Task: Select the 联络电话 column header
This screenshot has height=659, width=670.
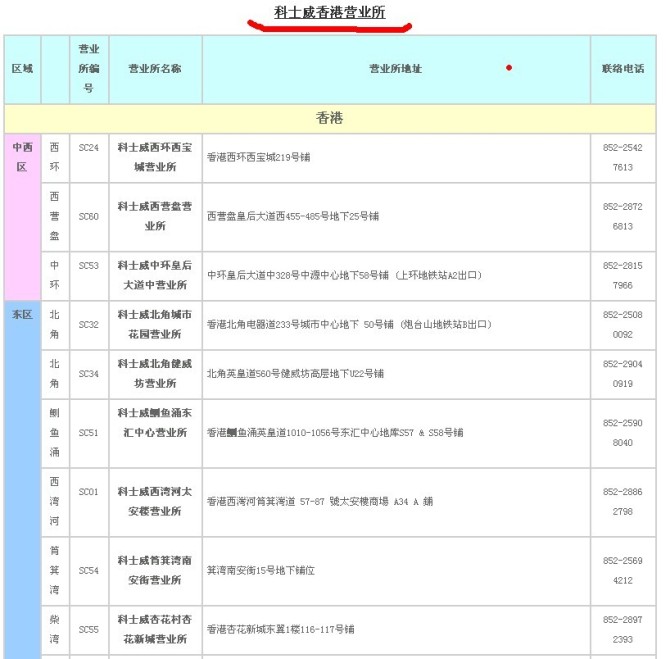Action: (623, 69)
